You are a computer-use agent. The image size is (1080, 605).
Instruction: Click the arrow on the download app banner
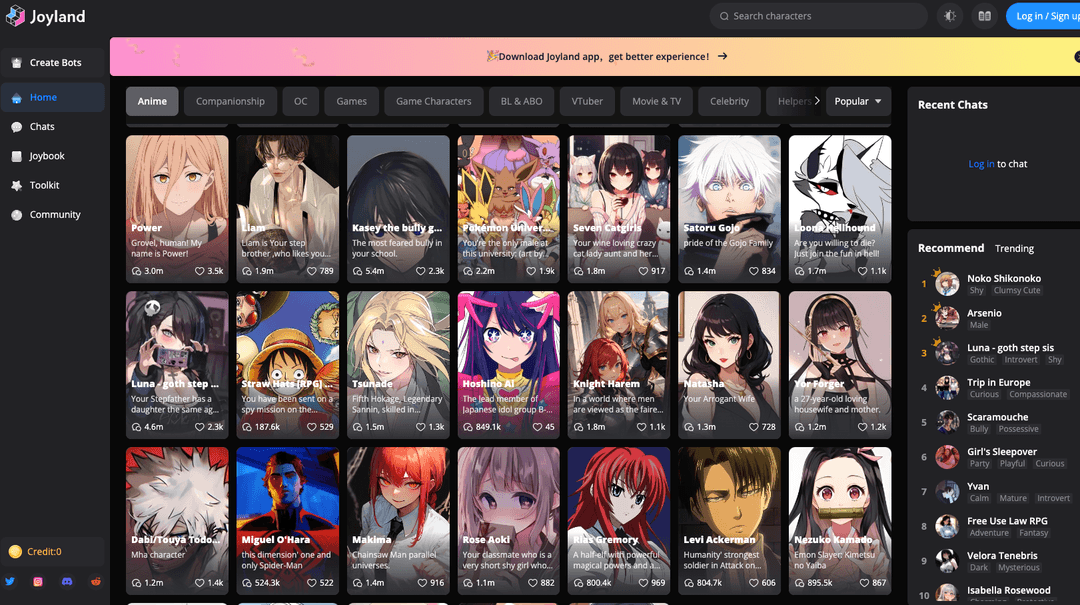tap(723, 57)
